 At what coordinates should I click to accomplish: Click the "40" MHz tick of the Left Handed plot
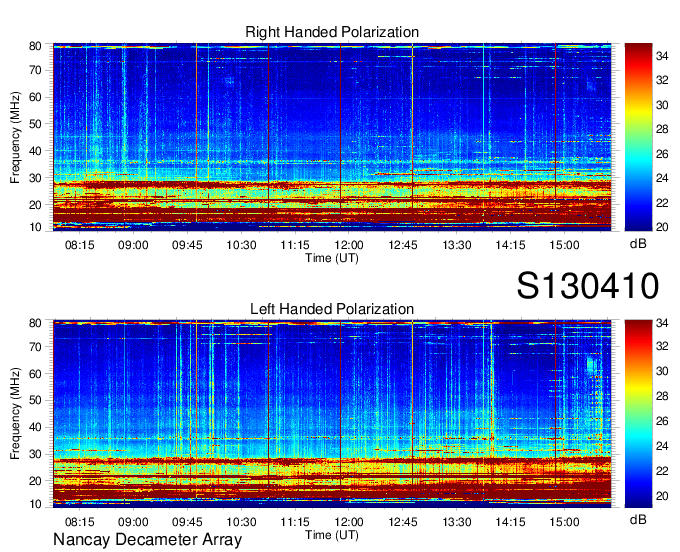click(35, 428)
